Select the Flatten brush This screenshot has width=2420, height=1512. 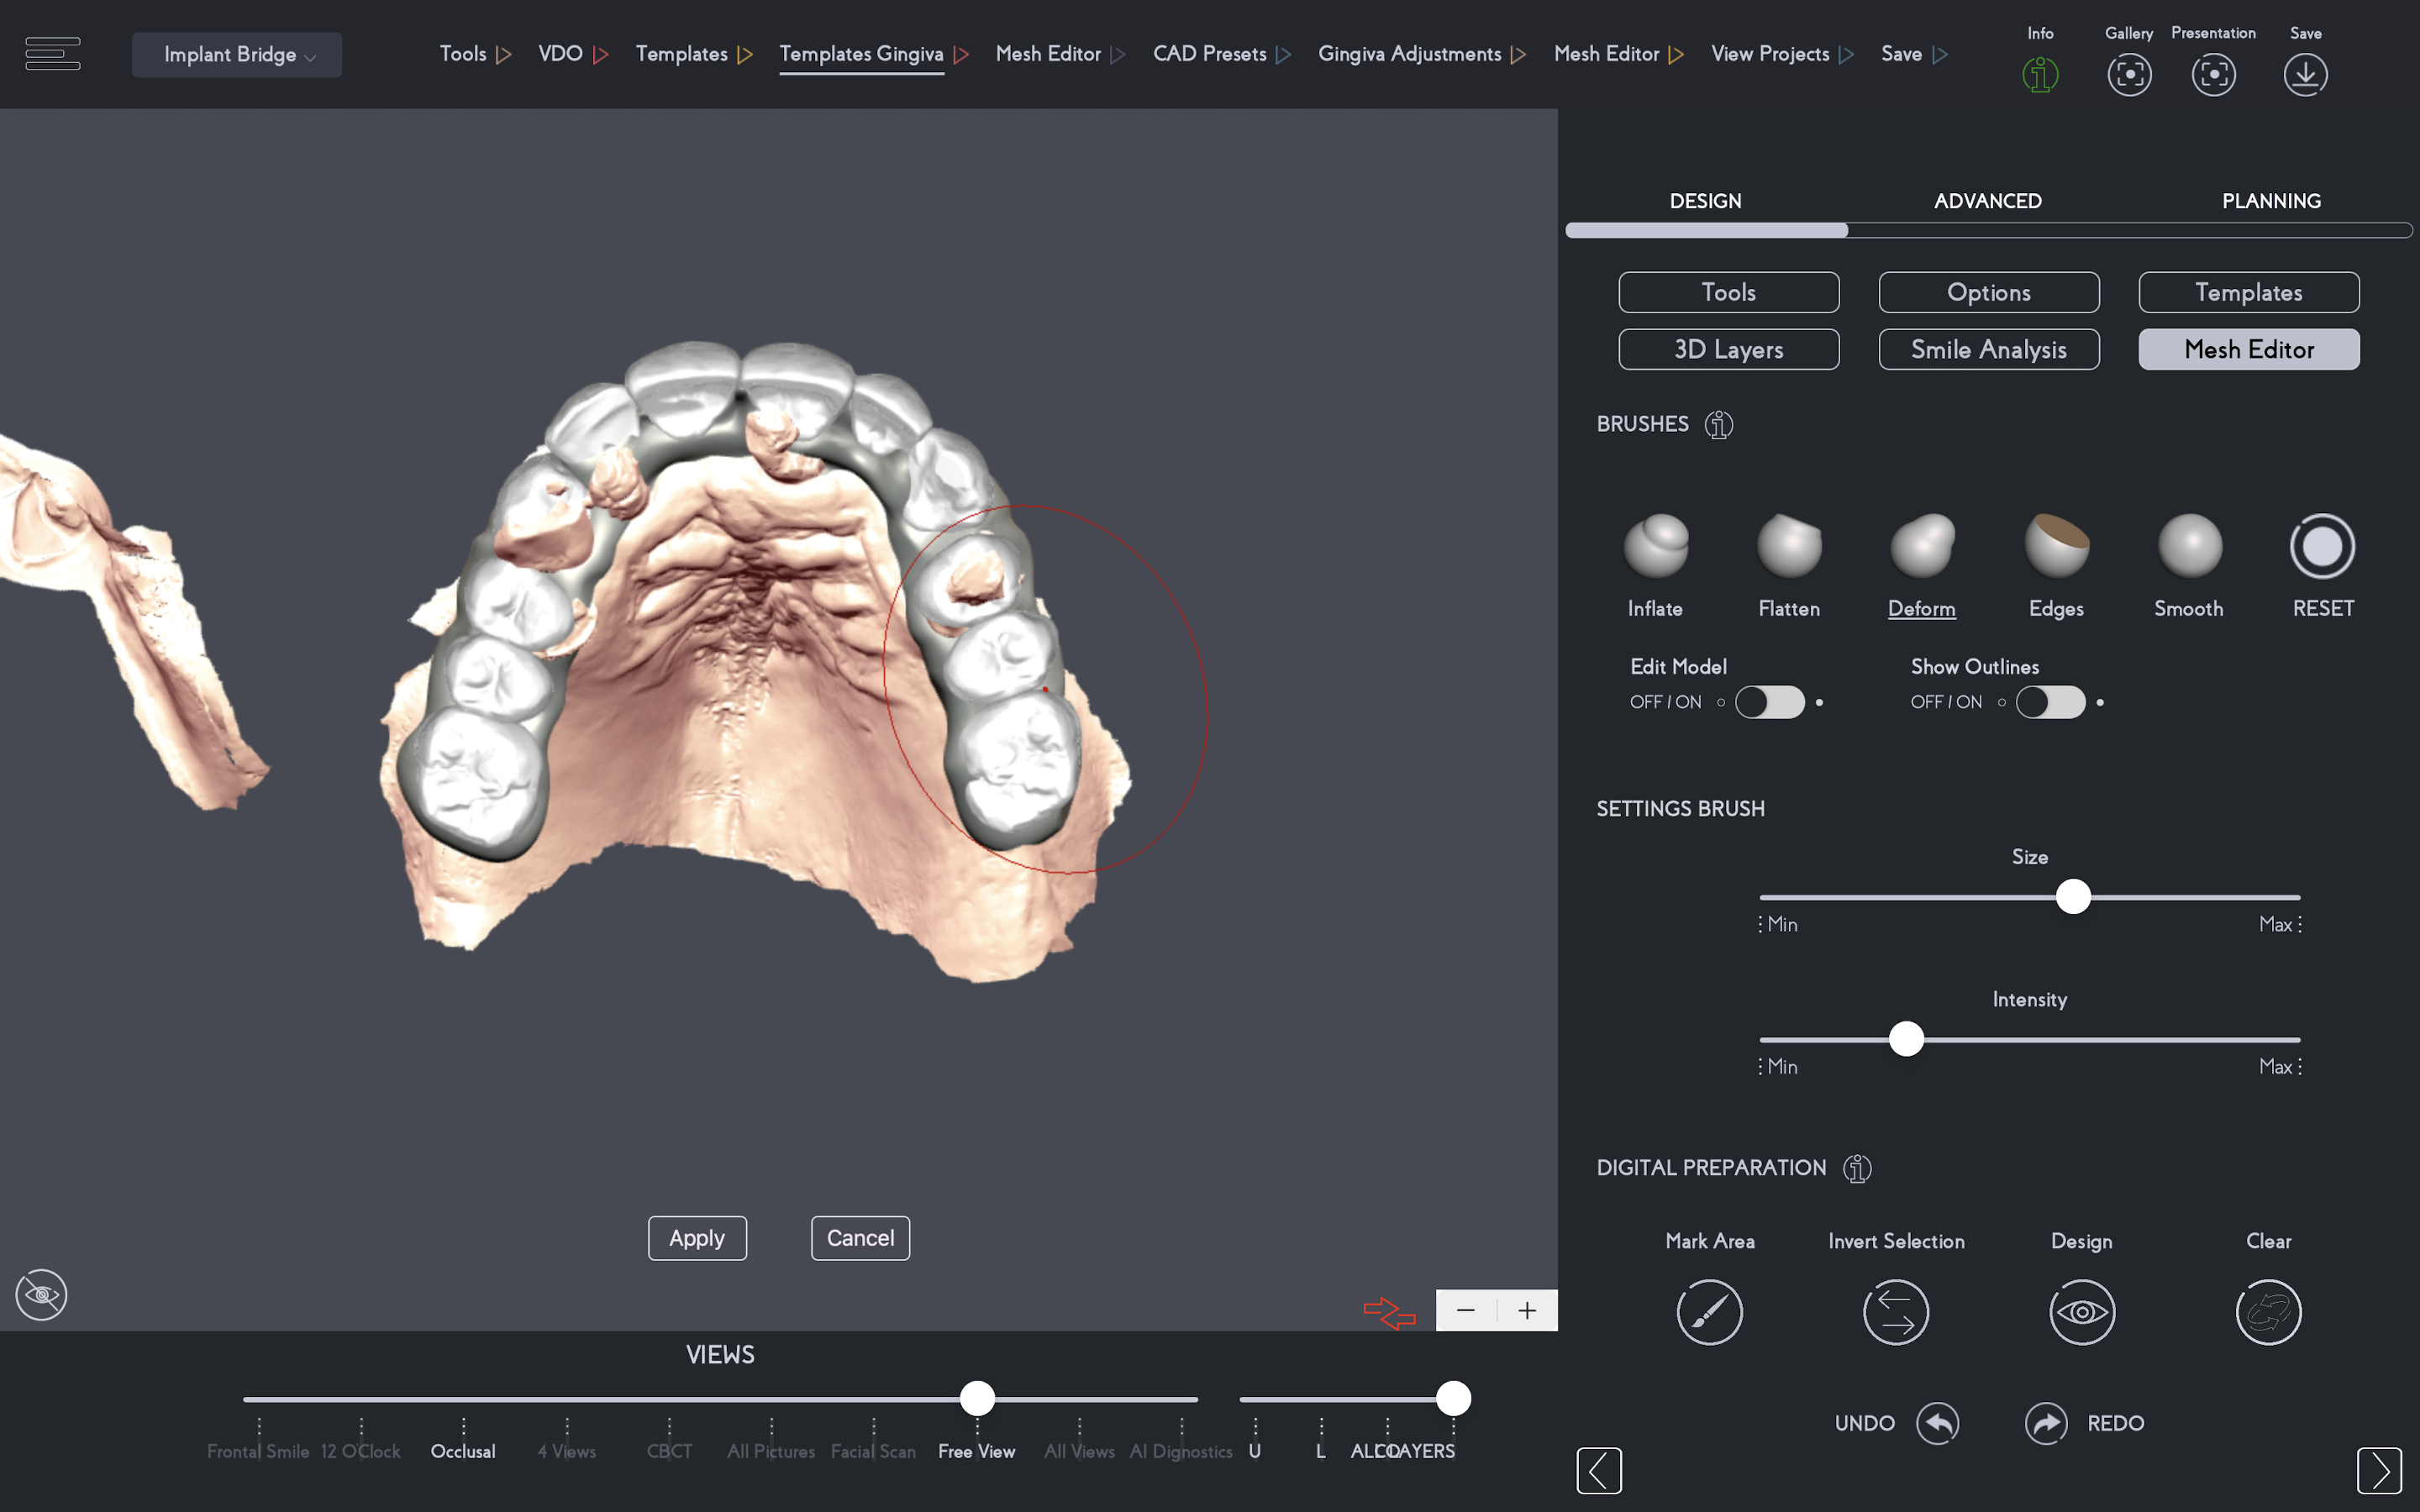click(x=1789, y=546)
